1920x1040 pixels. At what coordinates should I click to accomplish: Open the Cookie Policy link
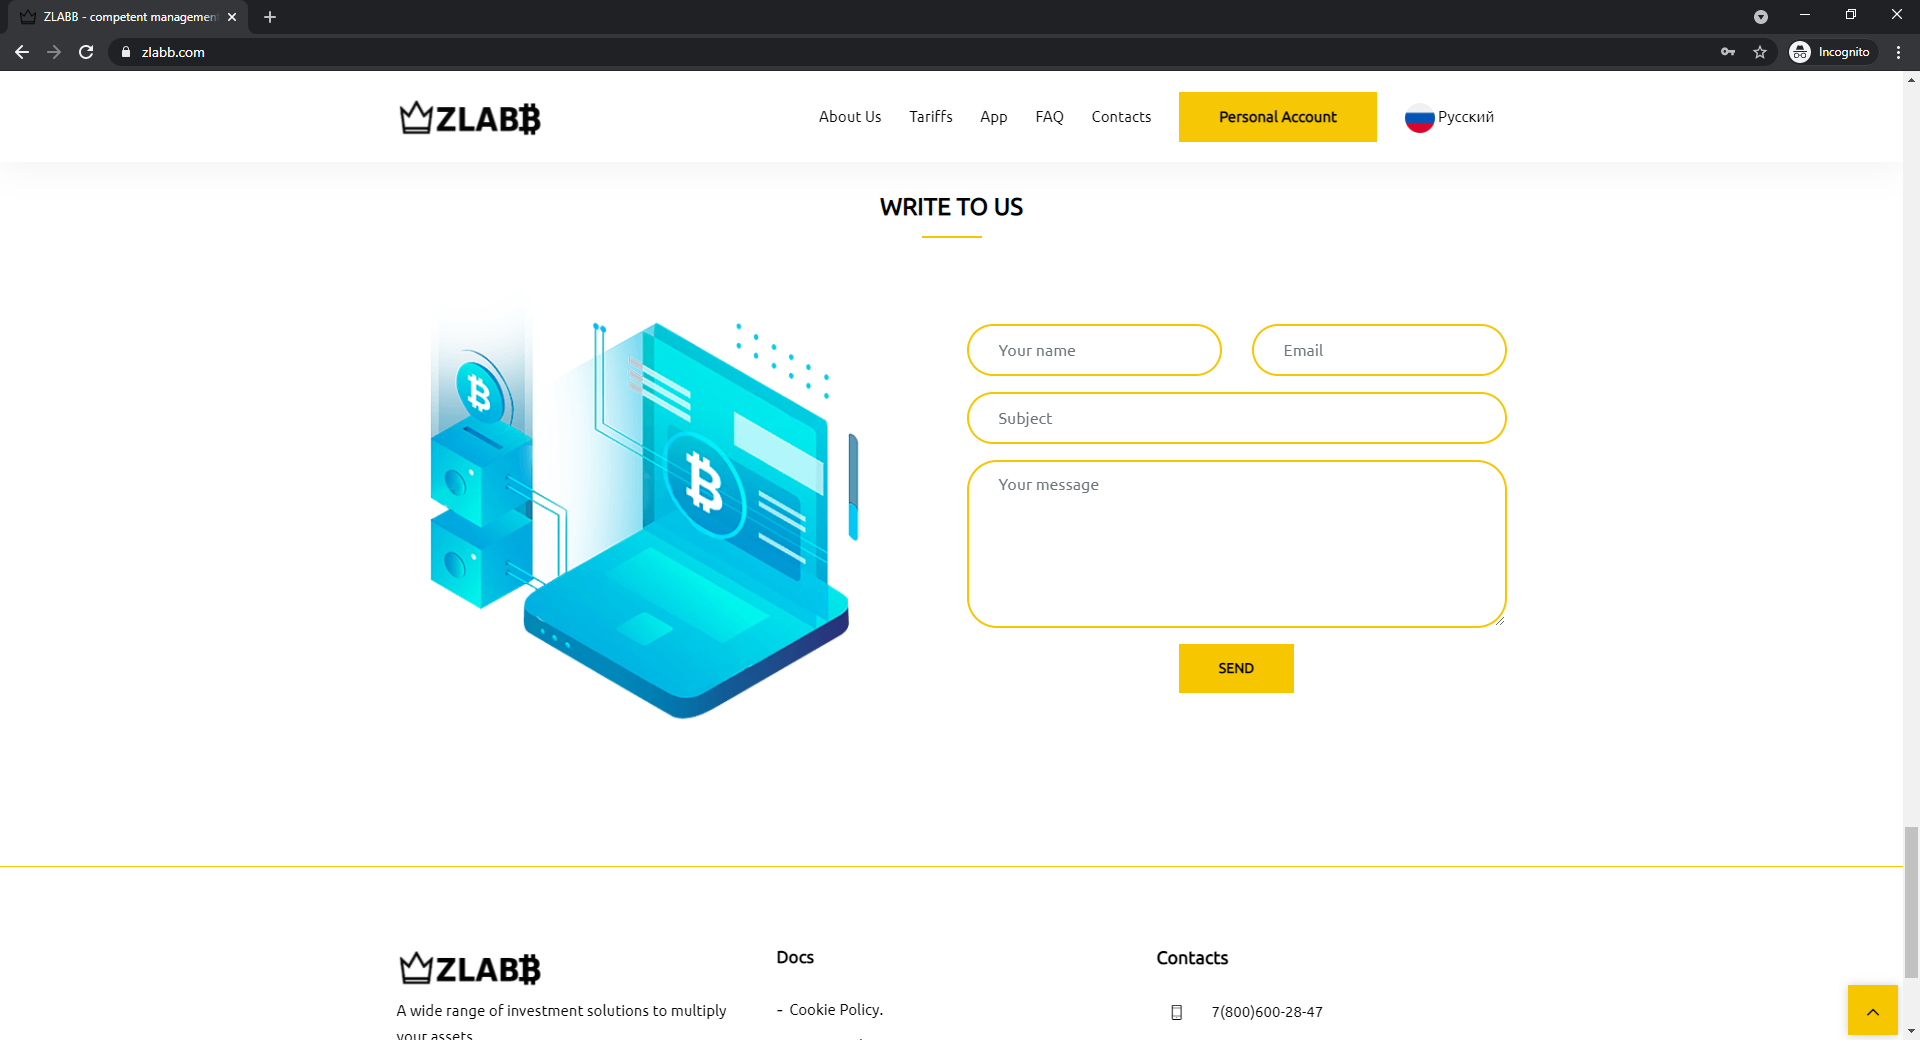[x=835, y=1010]
